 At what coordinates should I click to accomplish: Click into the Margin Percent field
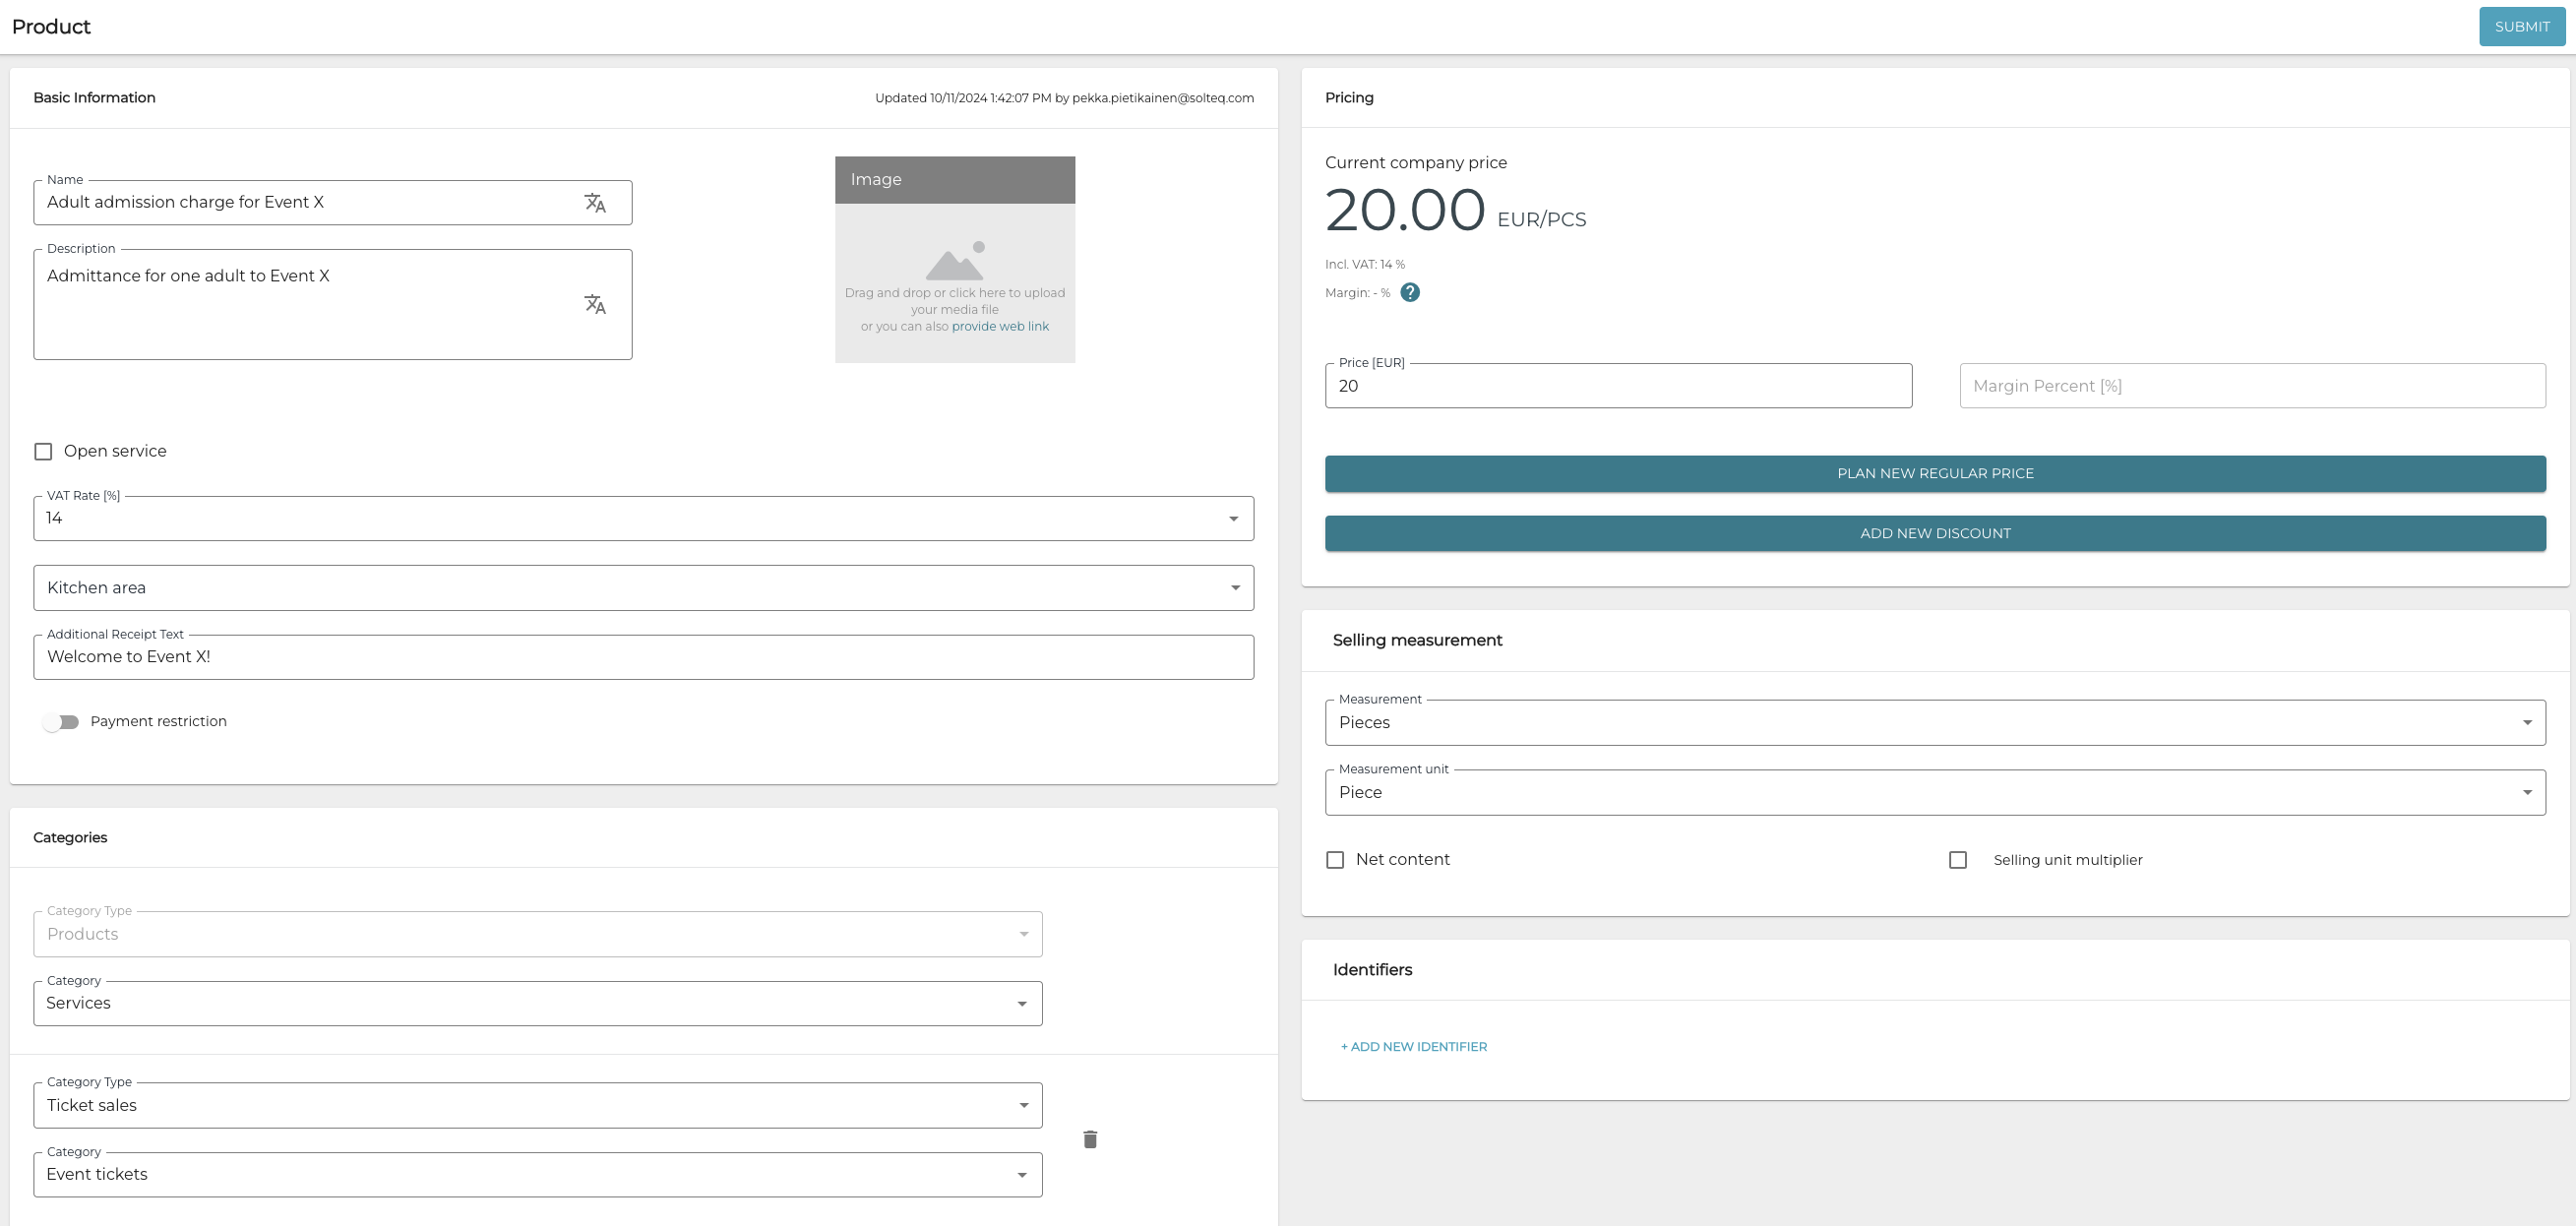2251,386
